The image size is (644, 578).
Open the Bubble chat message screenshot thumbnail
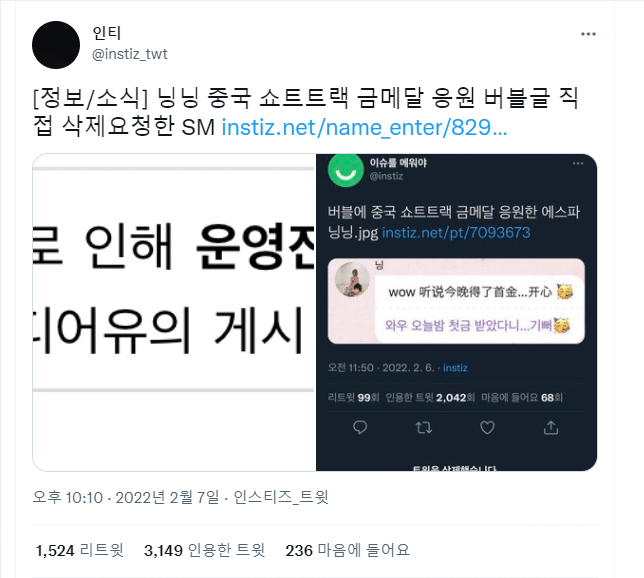coord(456,301)
